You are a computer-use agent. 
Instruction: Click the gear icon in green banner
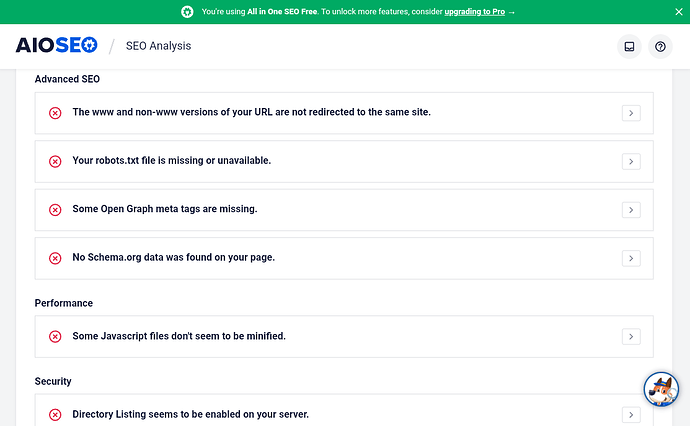[187, 12]
